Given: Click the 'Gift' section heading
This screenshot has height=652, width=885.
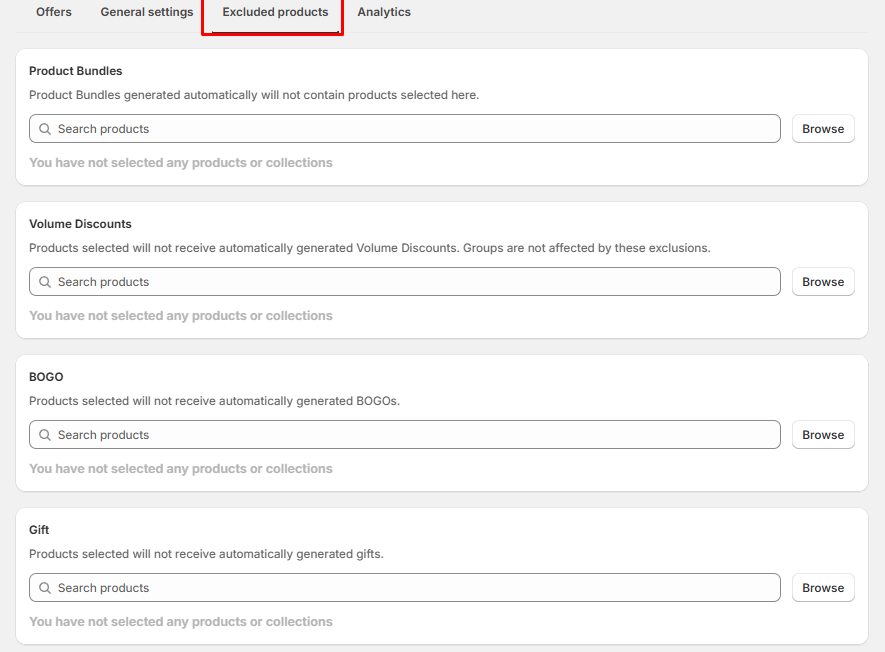Looking at the screenshot, I should 39,530.
